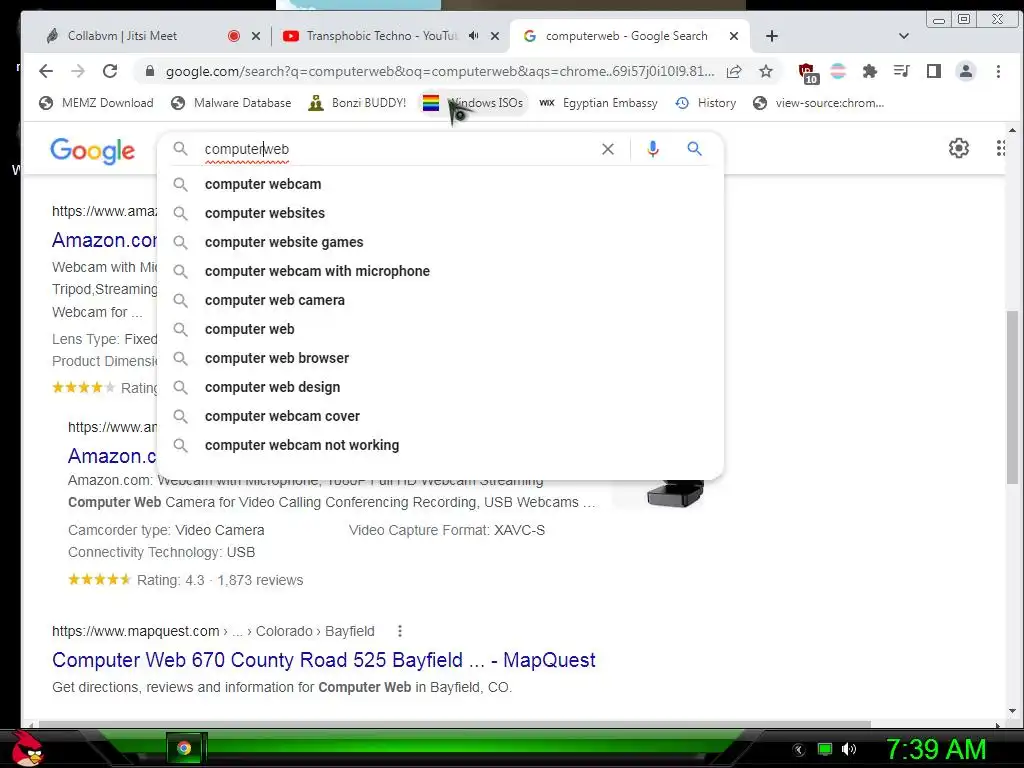Open the Angry Birds start button

click(x=28, y=748)
